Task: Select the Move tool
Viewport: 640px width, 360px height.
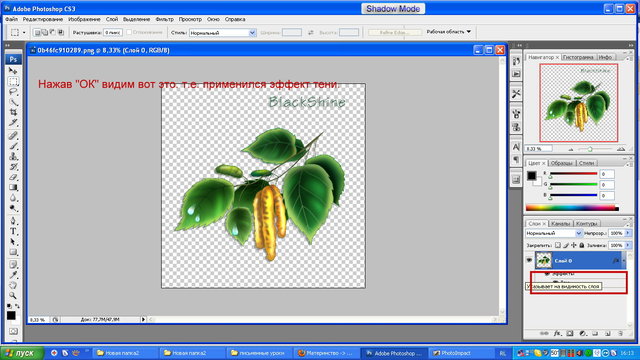Action: tap(13, 71)
